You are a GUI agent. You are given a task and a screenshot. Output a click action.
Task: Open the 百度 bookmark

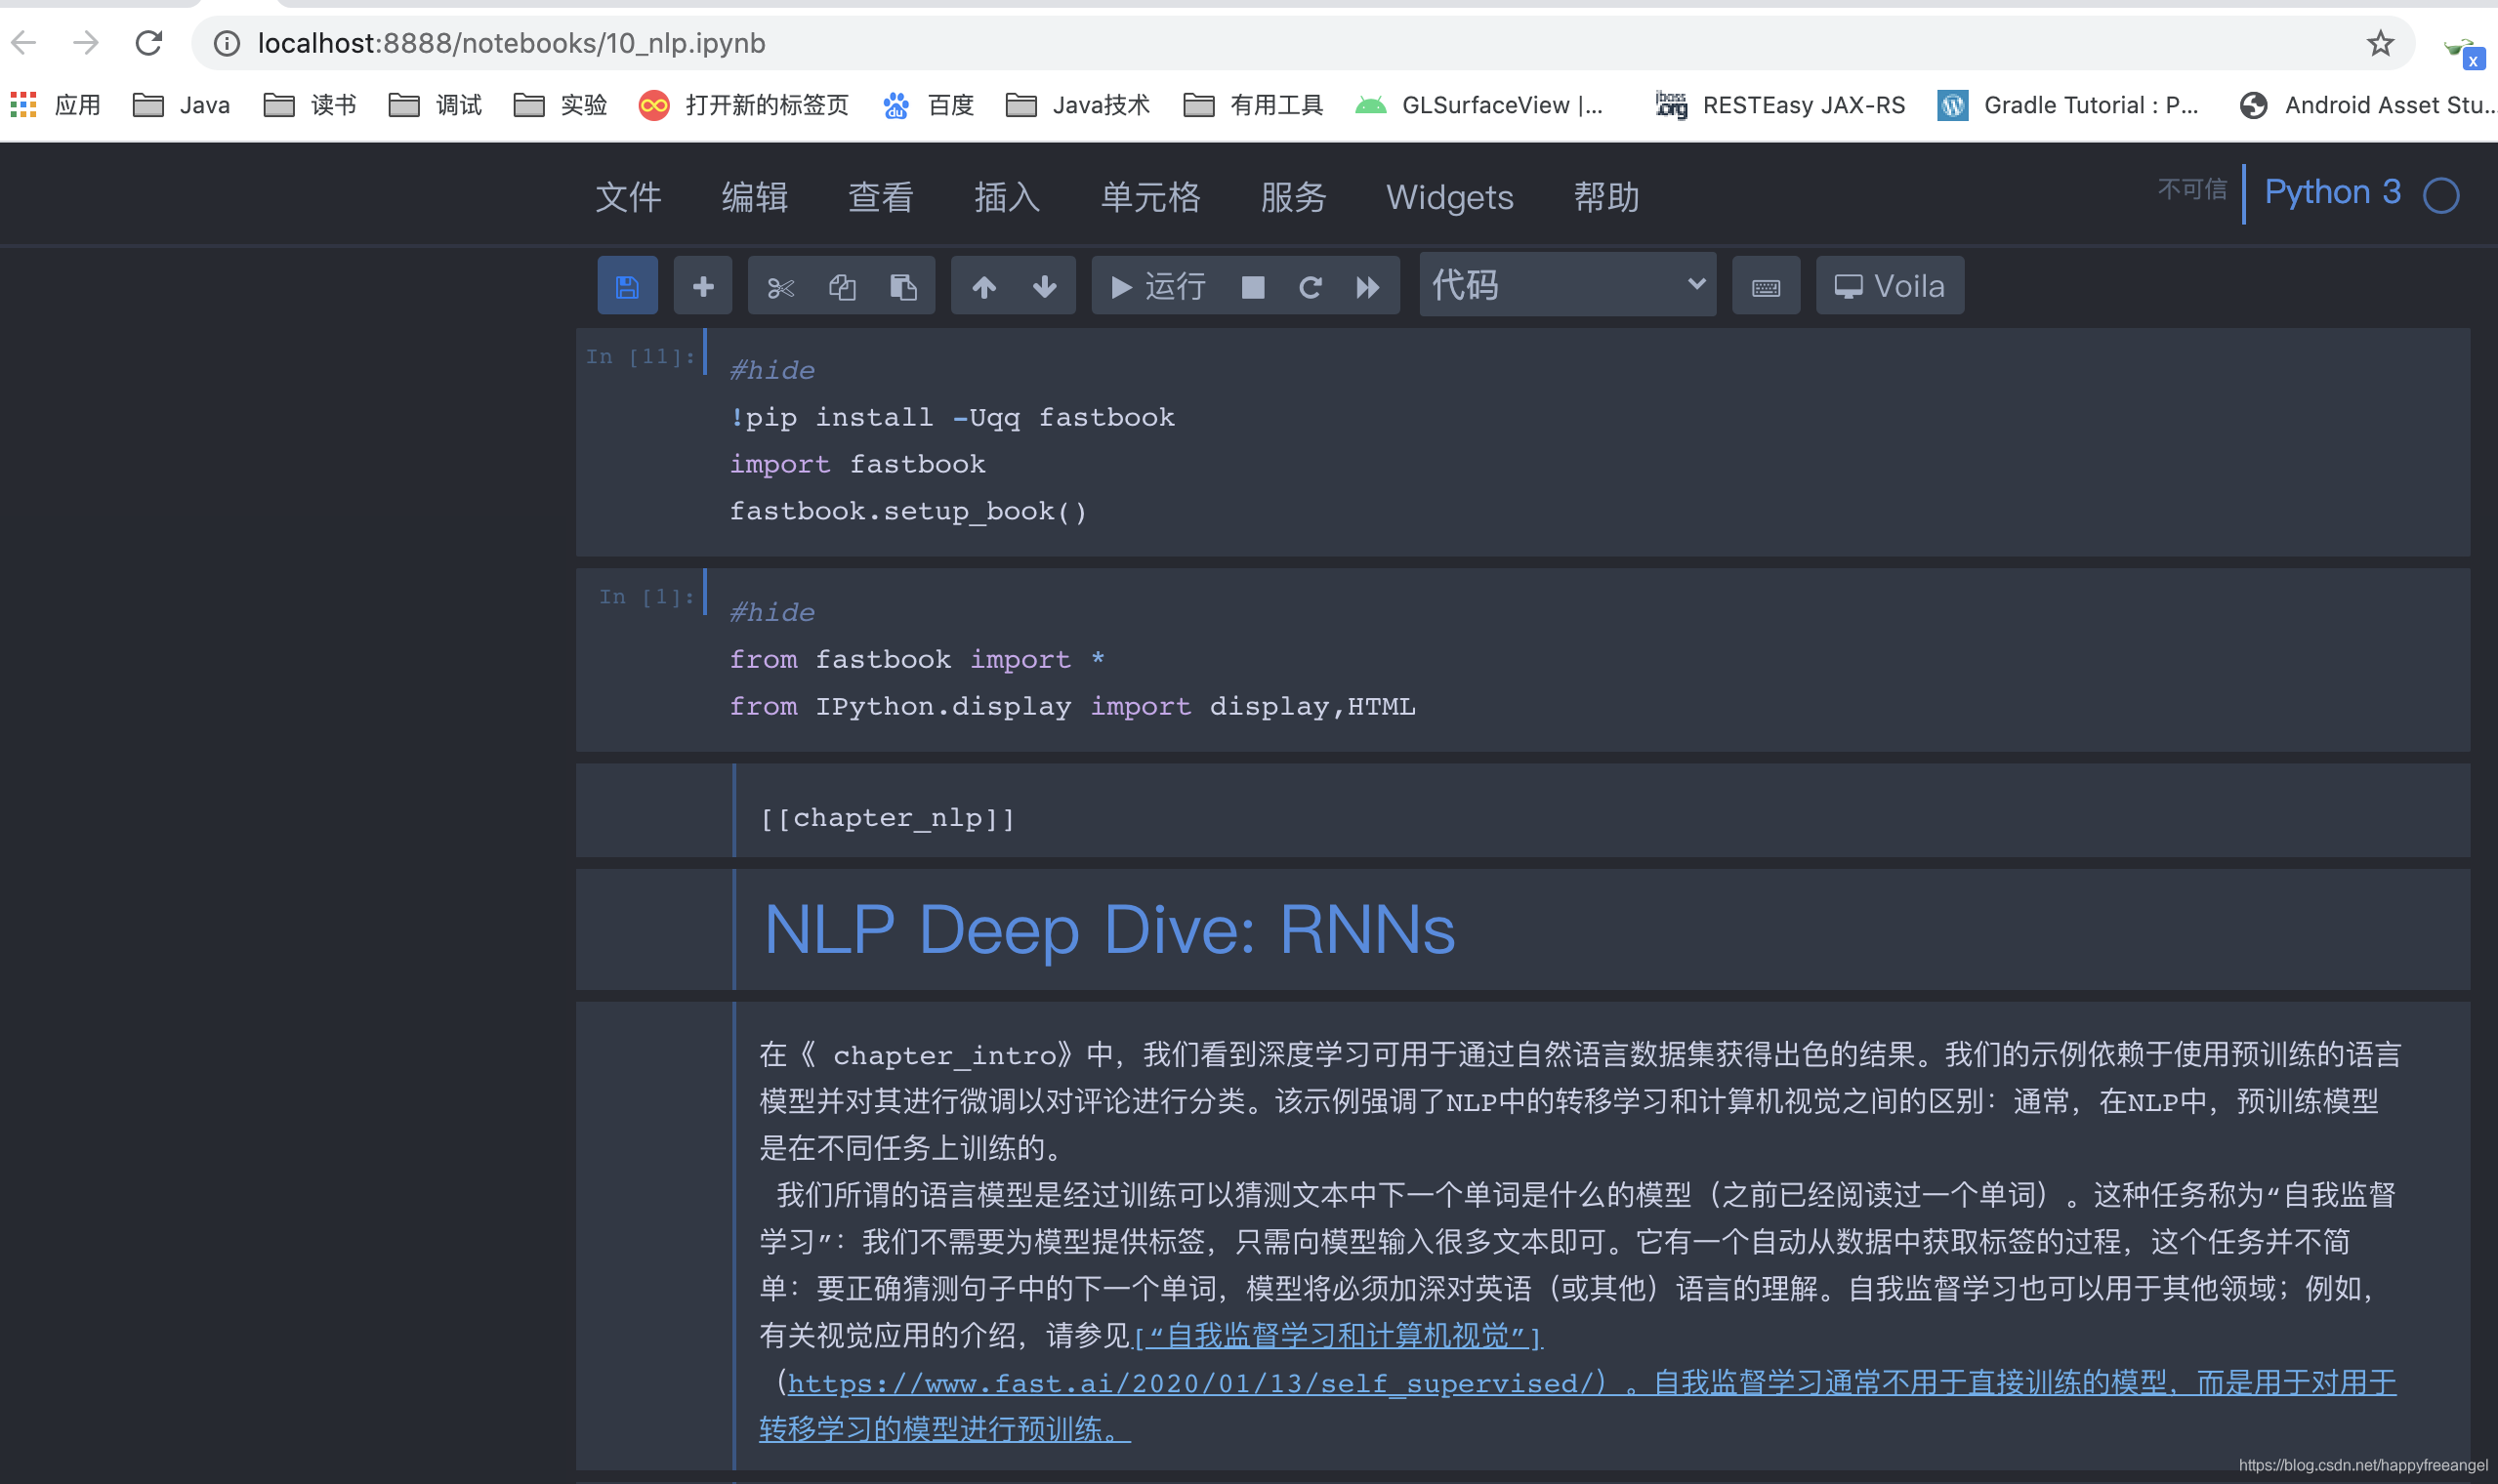(x=928, y=105)
